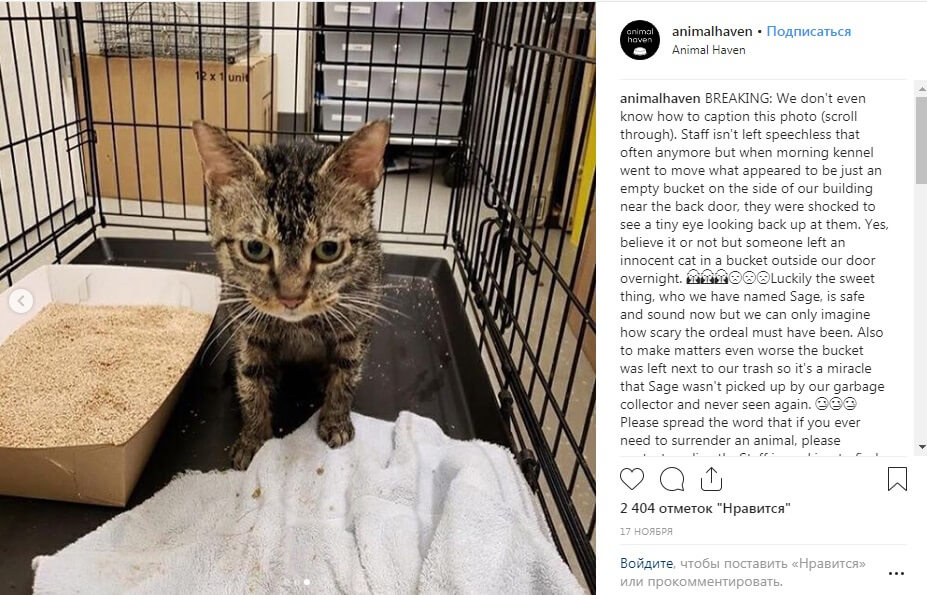Click the caption scrollbar up arrow
This screenshot has width=927, height=595.
click(921, 89)
